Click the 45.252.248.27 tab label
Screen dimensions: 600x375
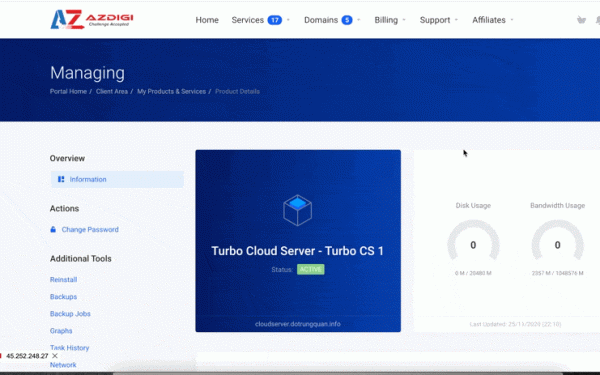(x=27, y=356)
